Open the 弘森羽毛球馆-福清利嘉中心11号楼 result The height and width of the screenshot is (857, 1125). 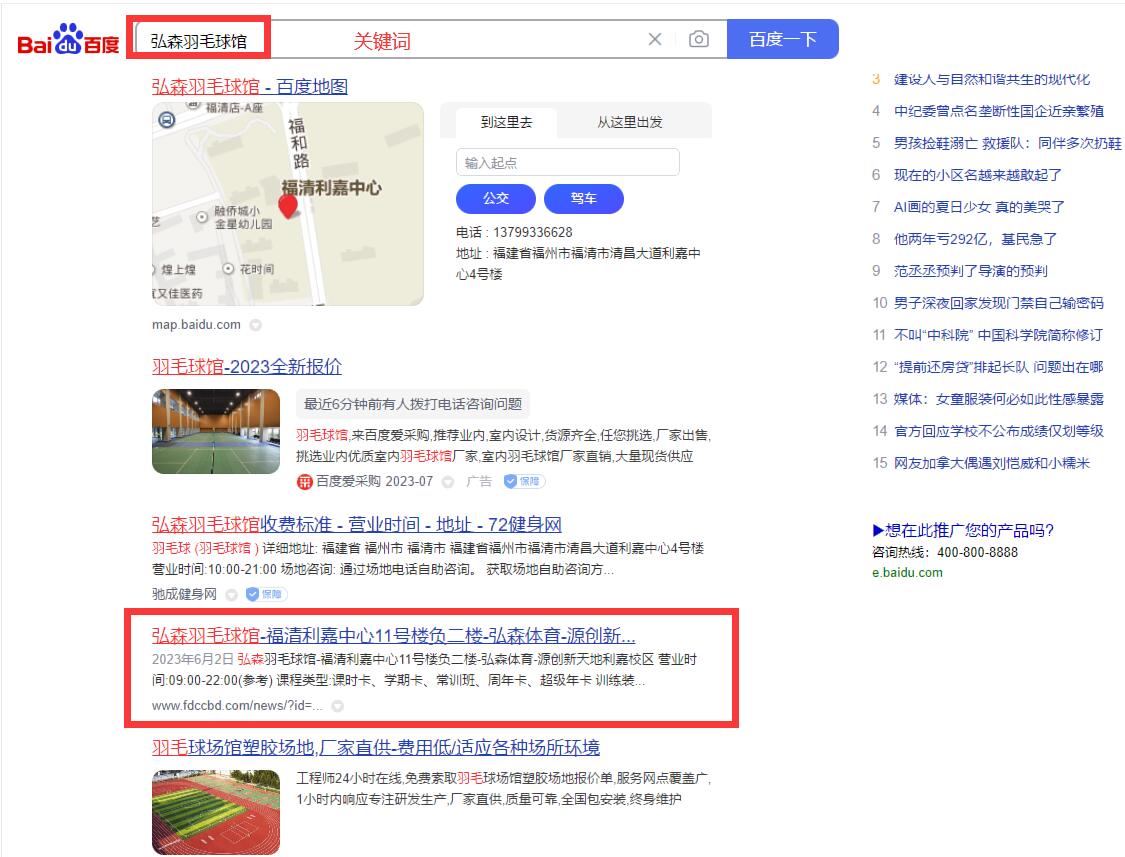pos(393,636)
